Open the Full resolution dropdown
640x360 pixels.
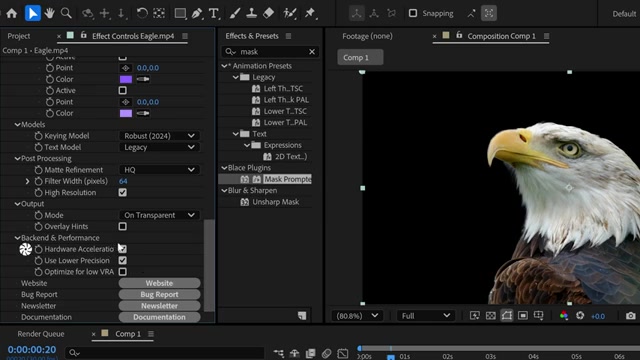coord(425,316)
